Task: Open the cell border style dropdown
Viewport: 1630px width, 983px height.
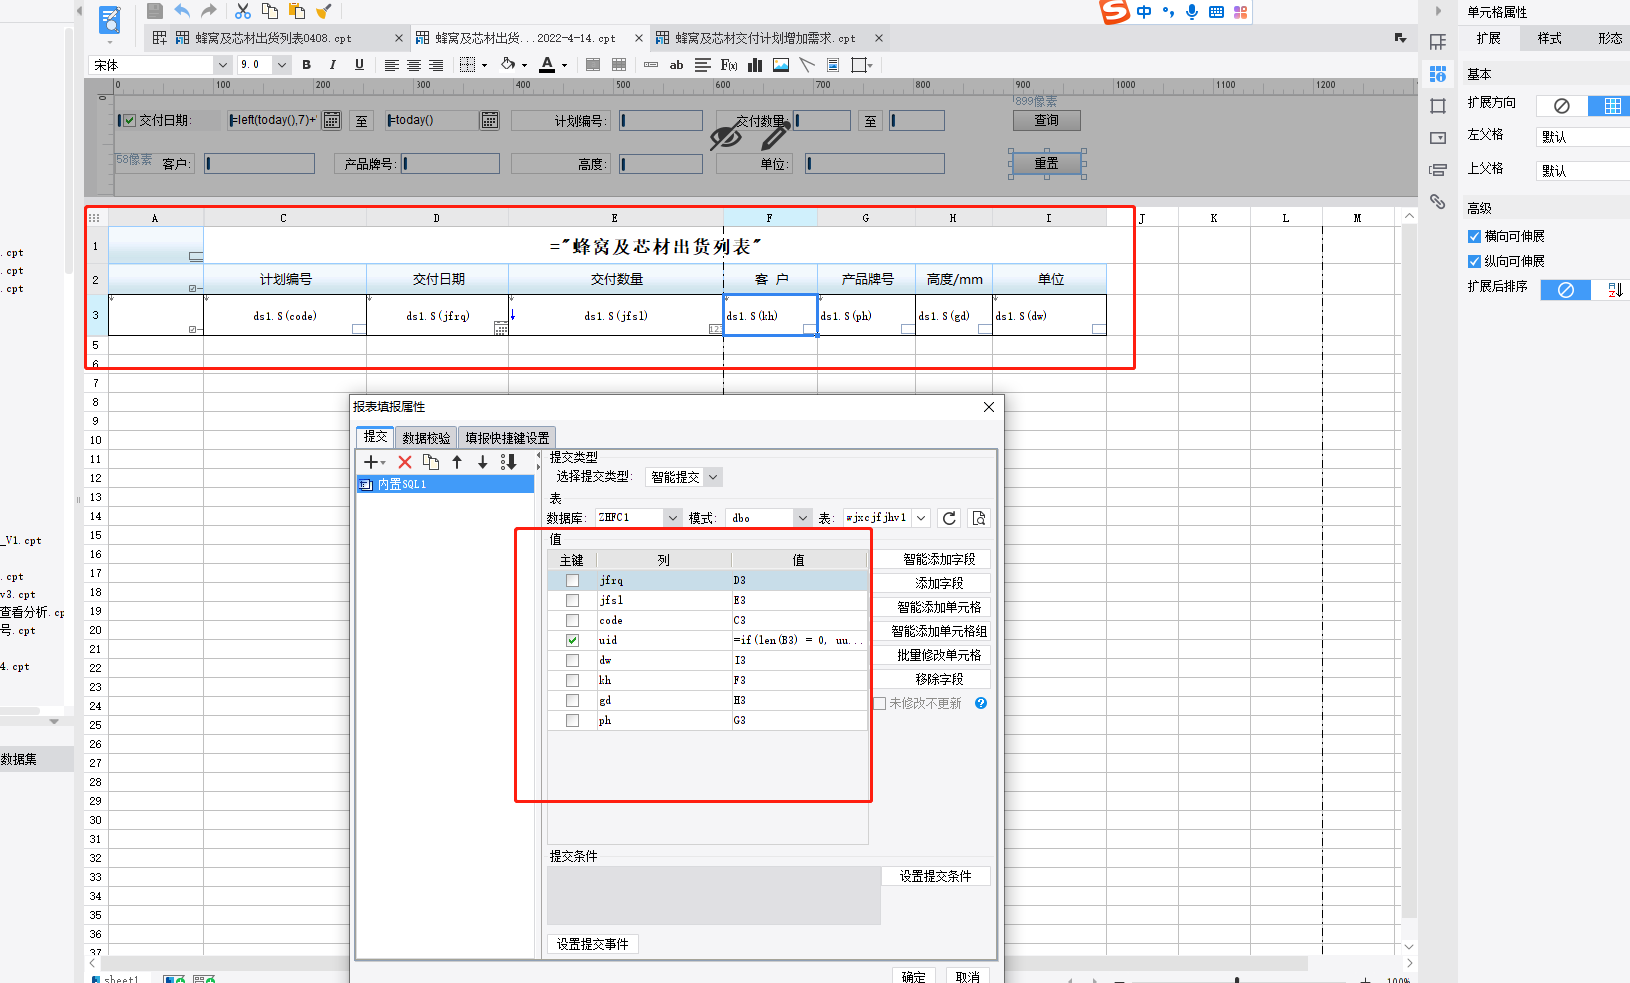Action: point(485,65)
